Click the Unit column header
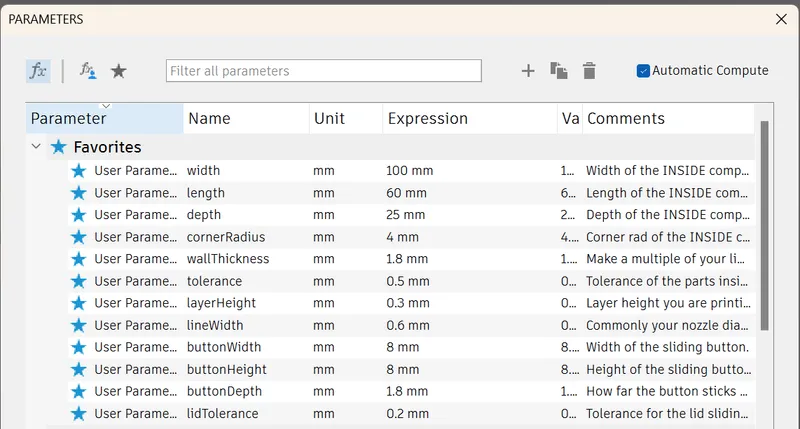 coord(346,118)
